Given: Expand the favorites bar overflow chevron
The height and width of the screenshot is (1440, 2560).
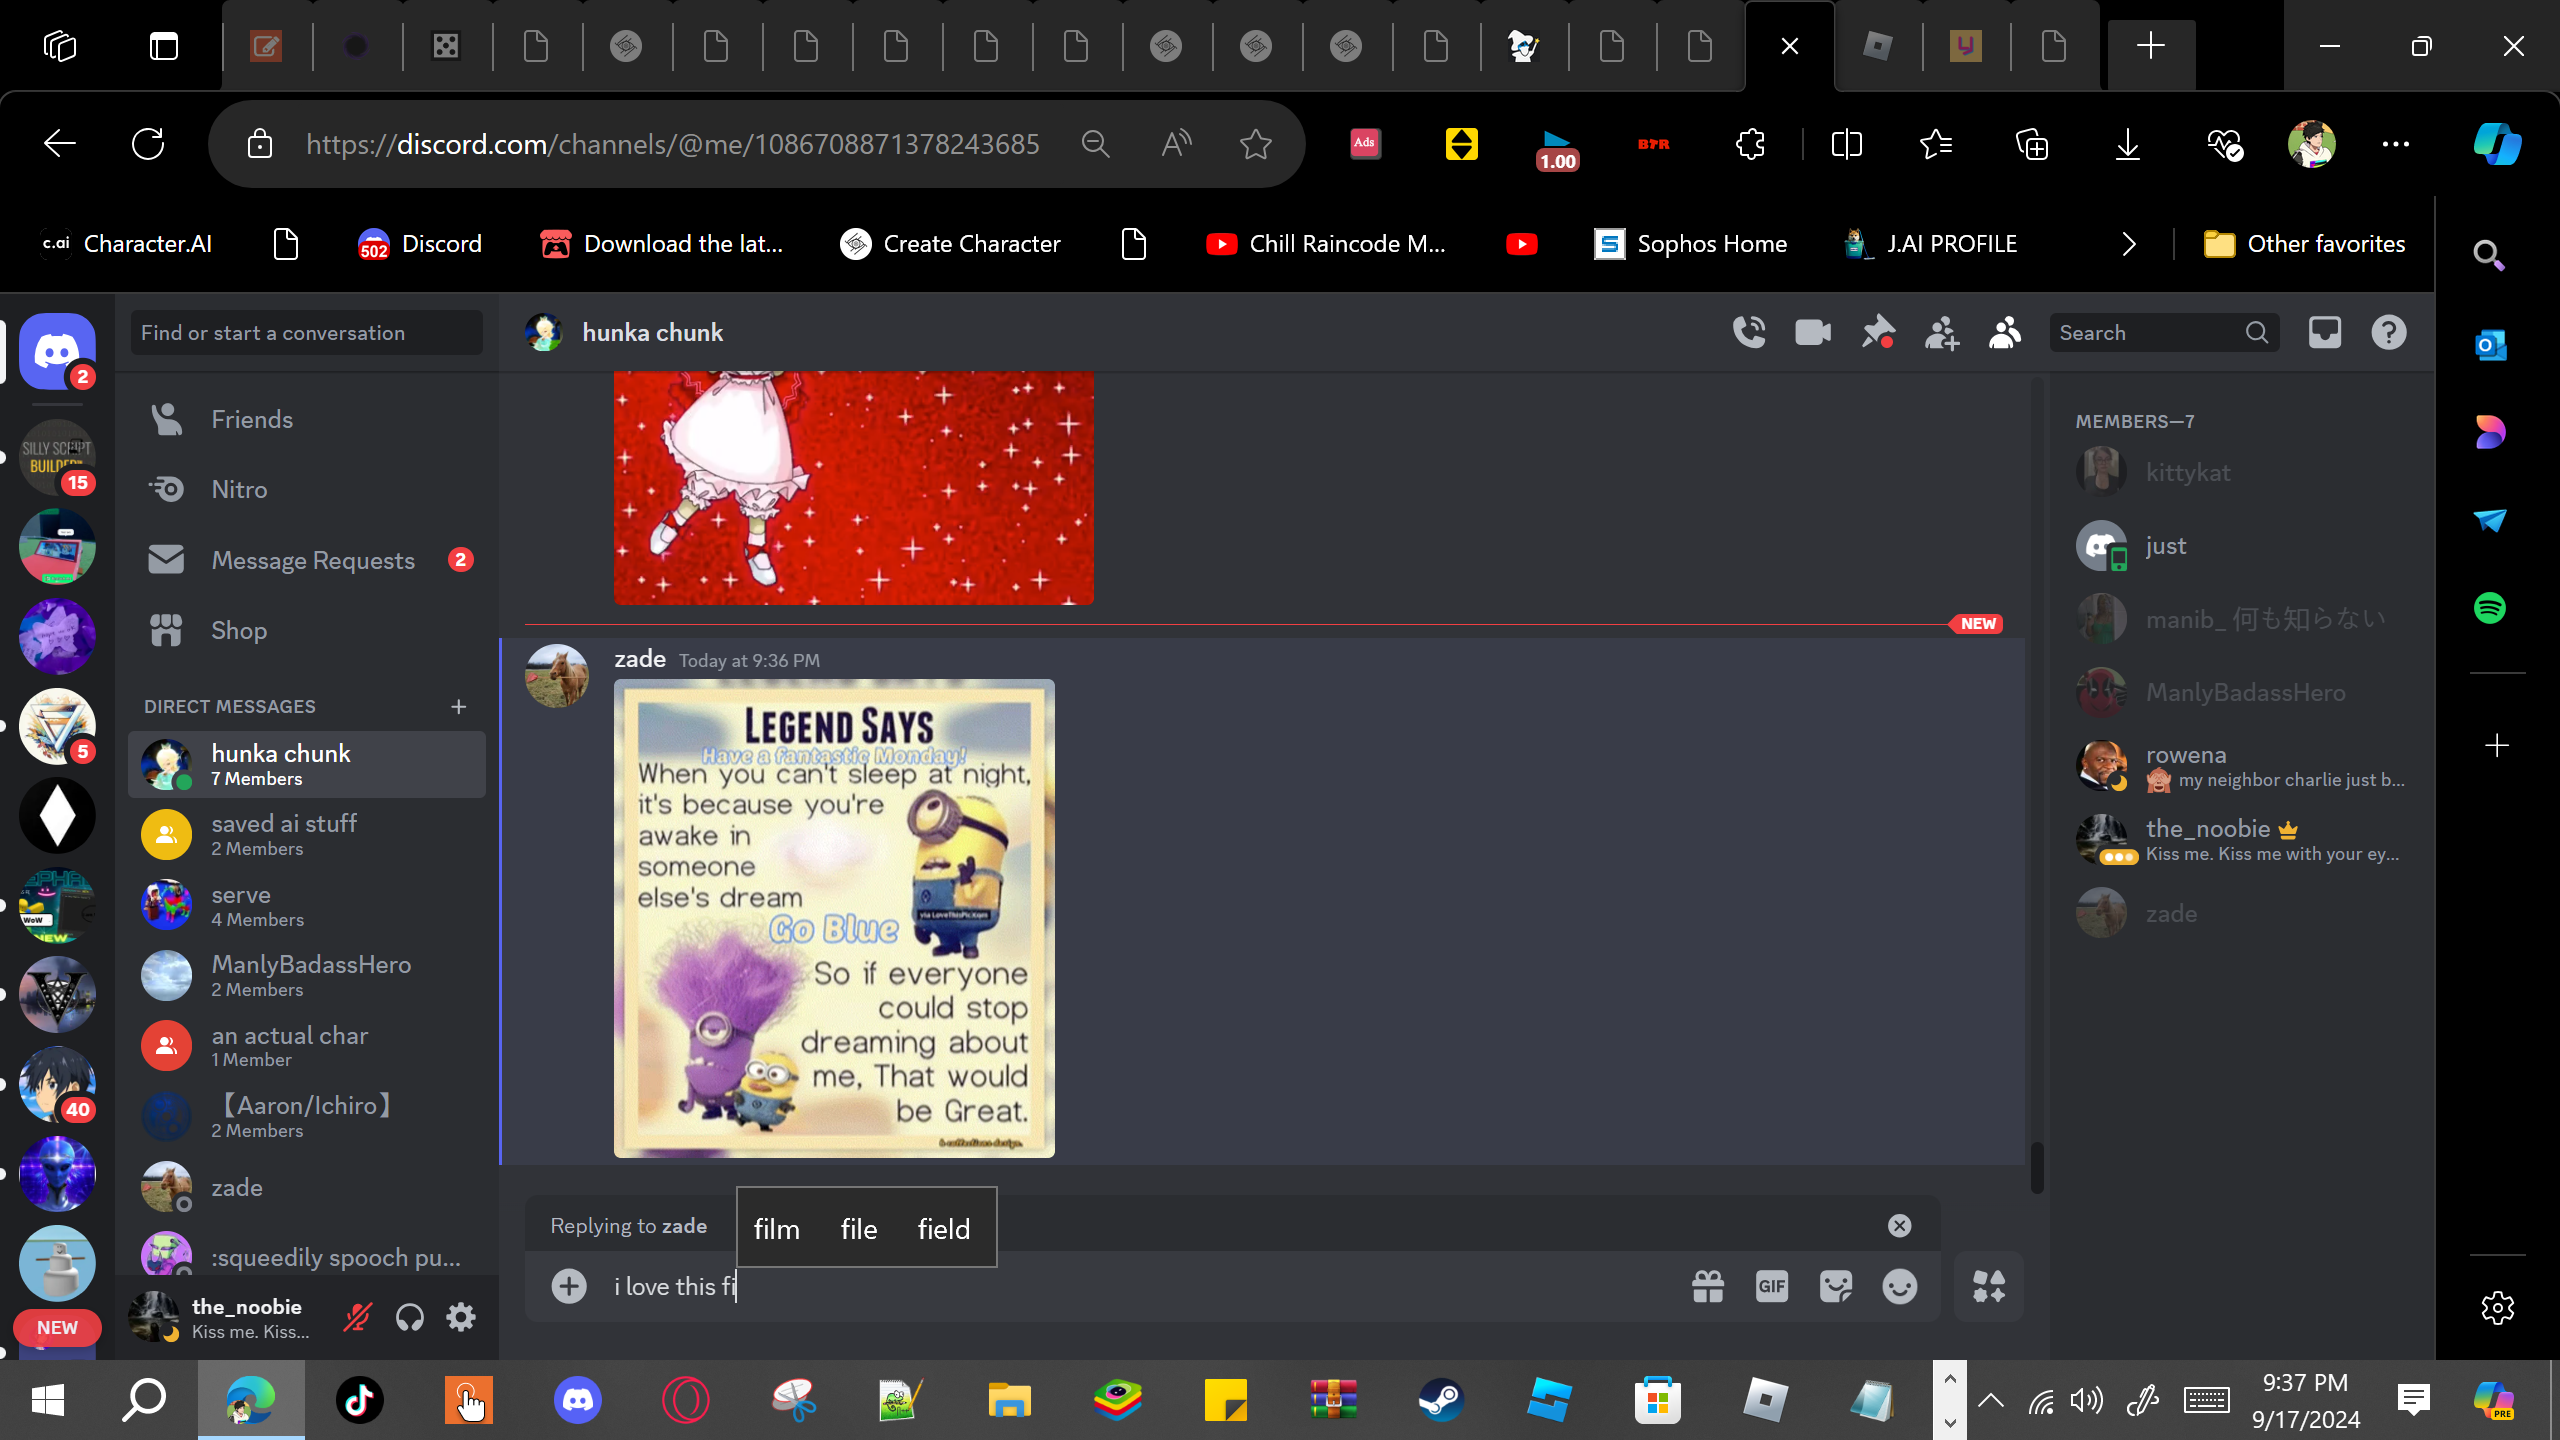Looking at the screenshot, I should tap(2129, 244).
